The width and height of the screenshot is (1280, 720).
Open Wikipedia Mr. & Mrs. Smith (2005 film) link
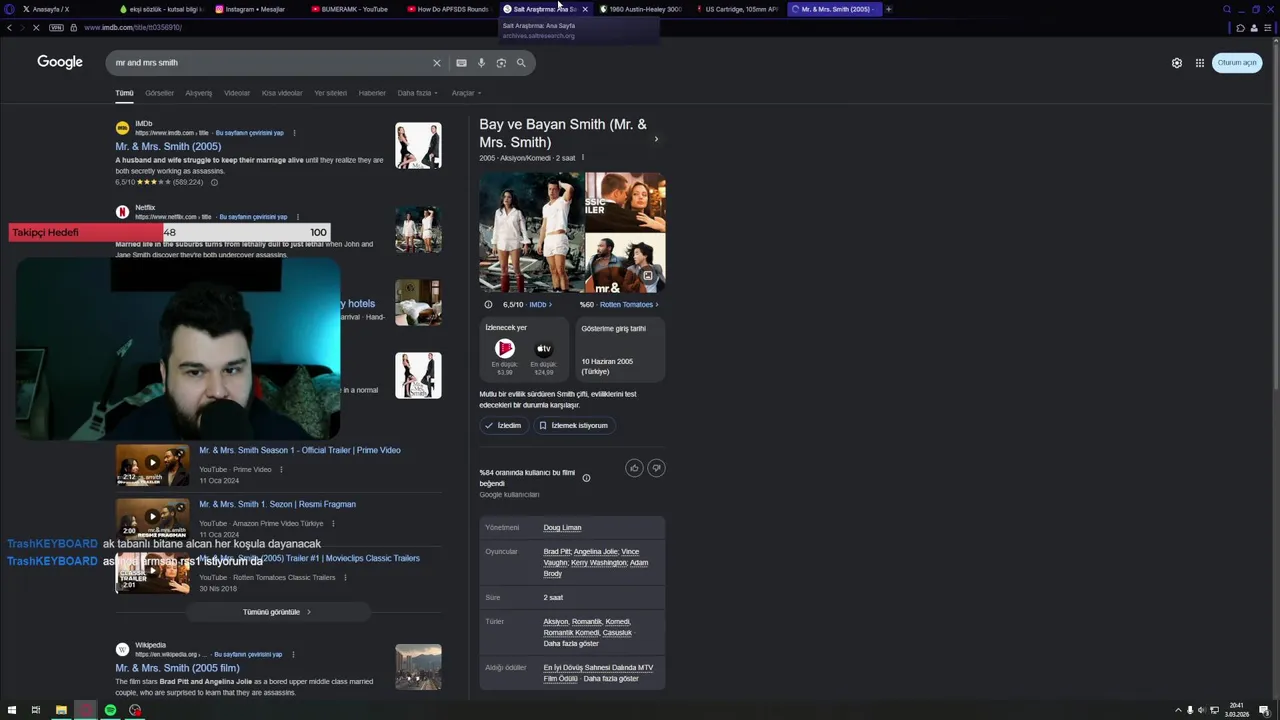click(x=177, y=668)
